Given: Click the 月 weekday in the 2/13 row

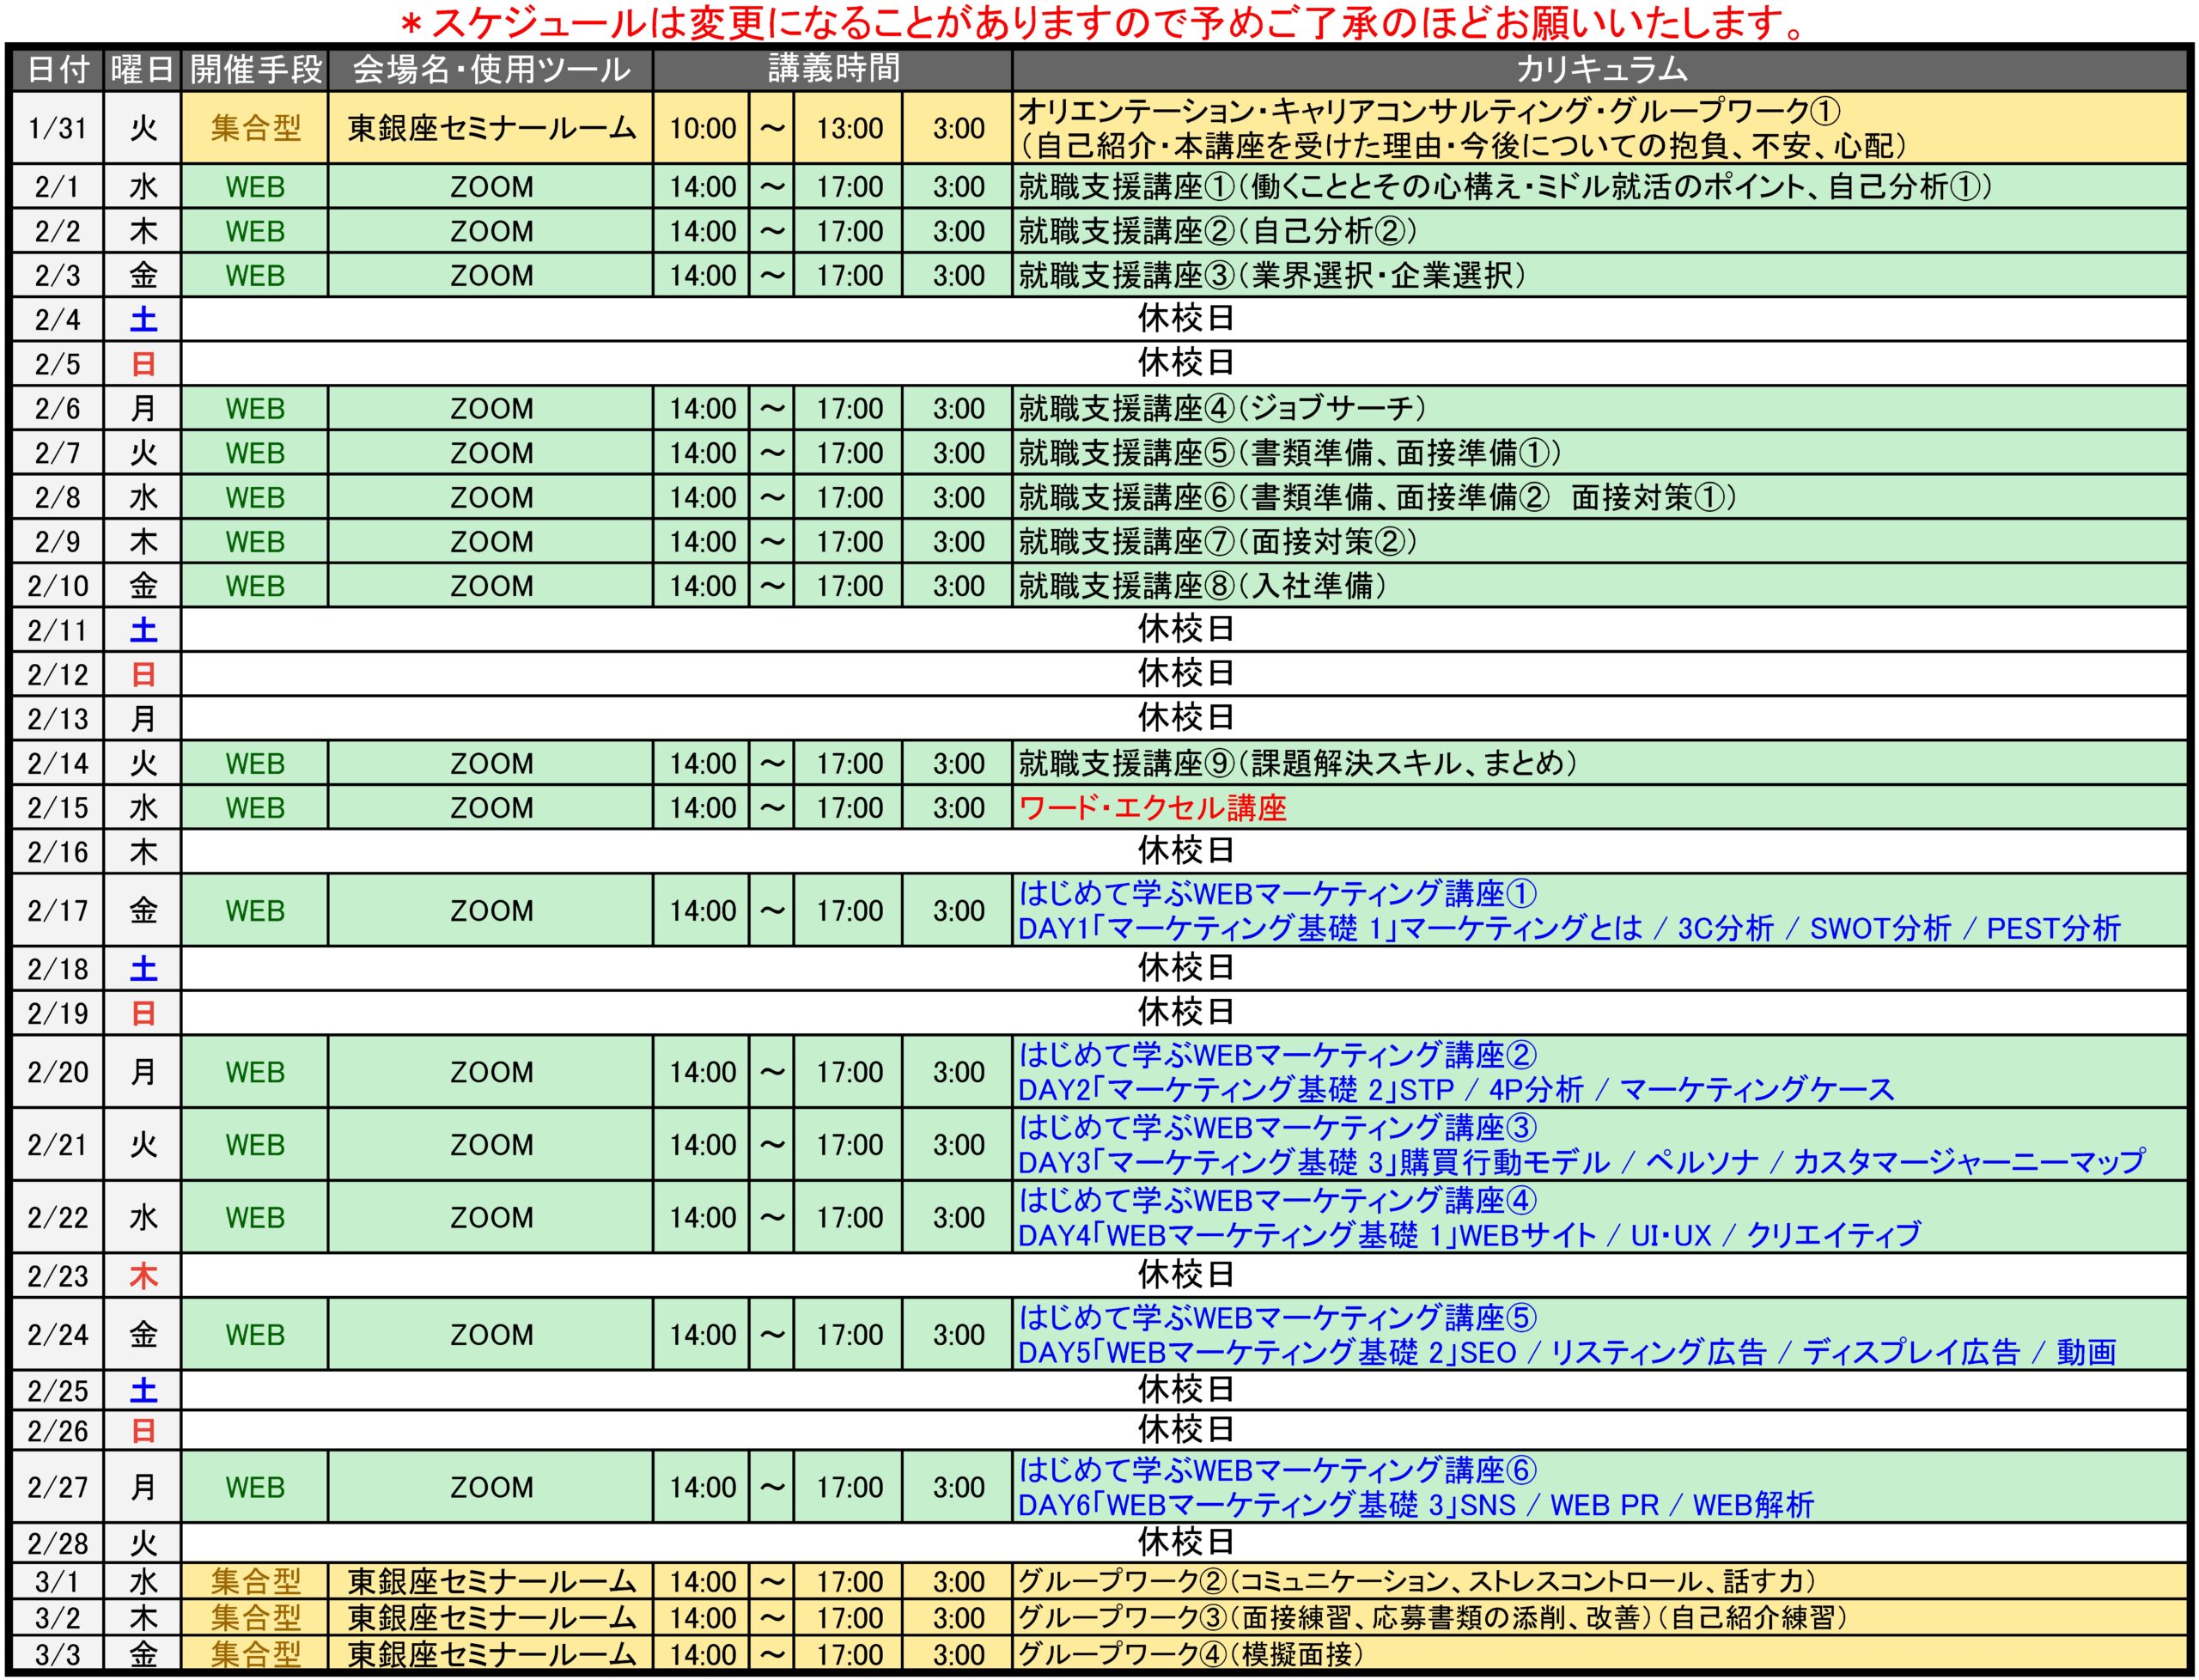Looking at the screenshot, I should point(143,719).
